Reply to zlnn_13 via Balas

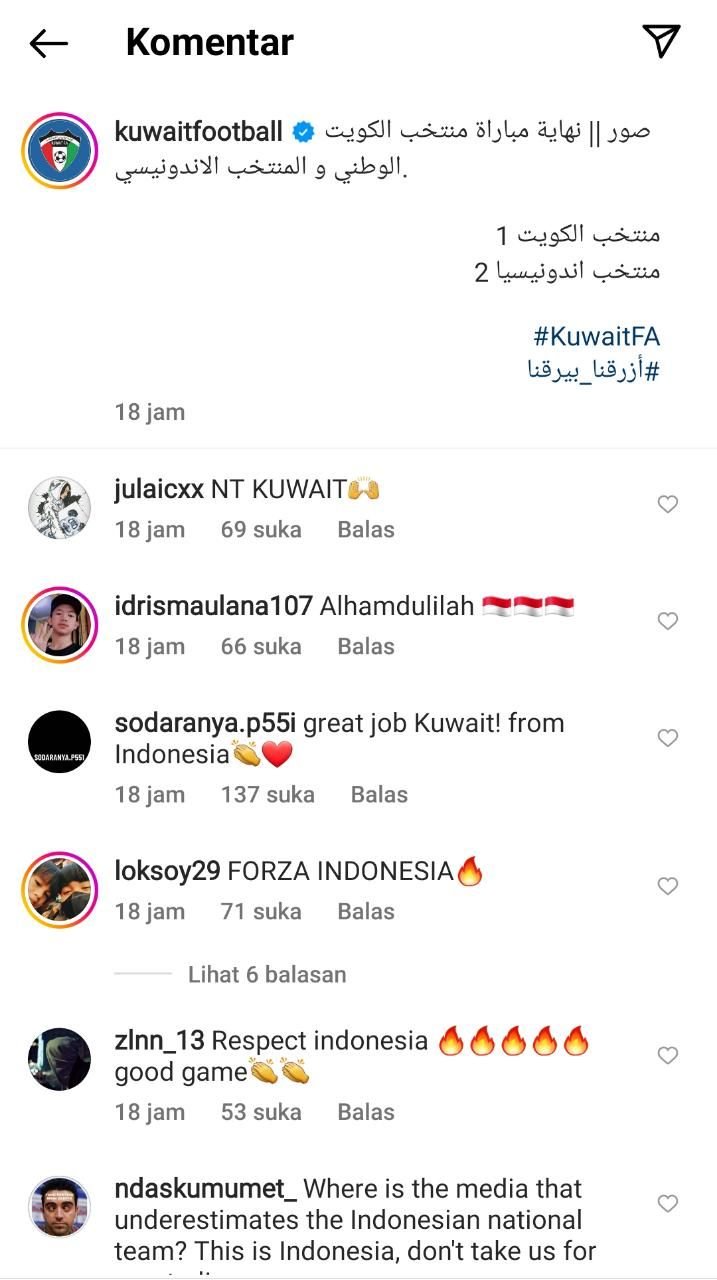366,1112
